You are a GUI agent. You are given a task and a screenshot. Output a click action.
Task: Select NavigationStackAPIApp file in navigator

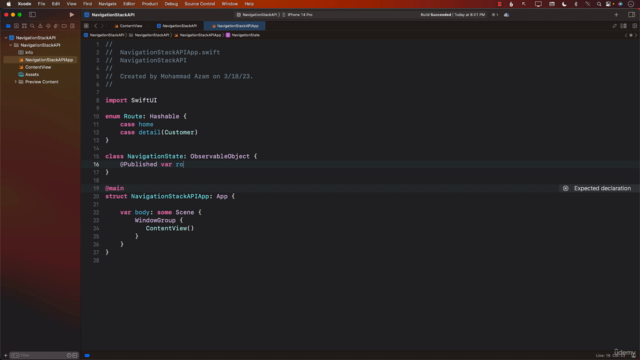point(40,60)
